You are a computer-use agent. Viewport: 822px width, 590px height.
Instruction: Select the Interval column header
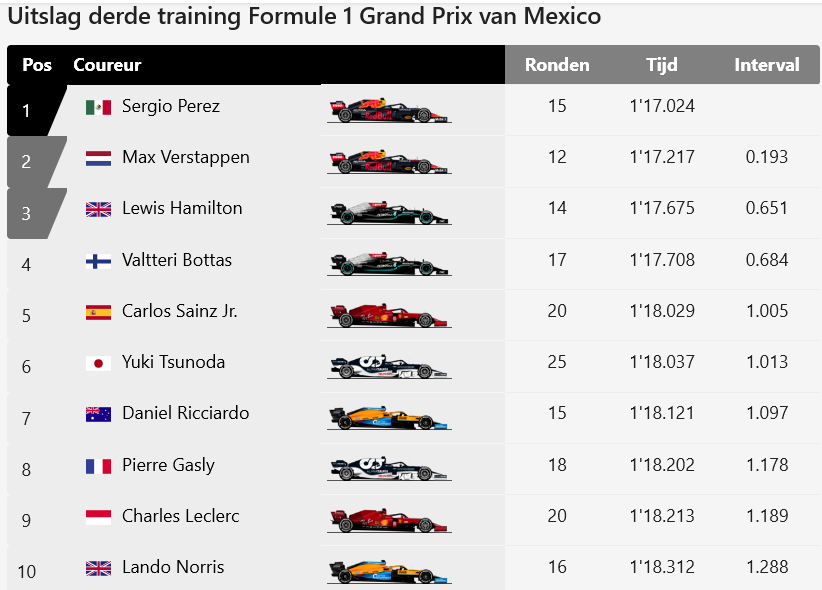pyautogui.click(x=766, y=65)
